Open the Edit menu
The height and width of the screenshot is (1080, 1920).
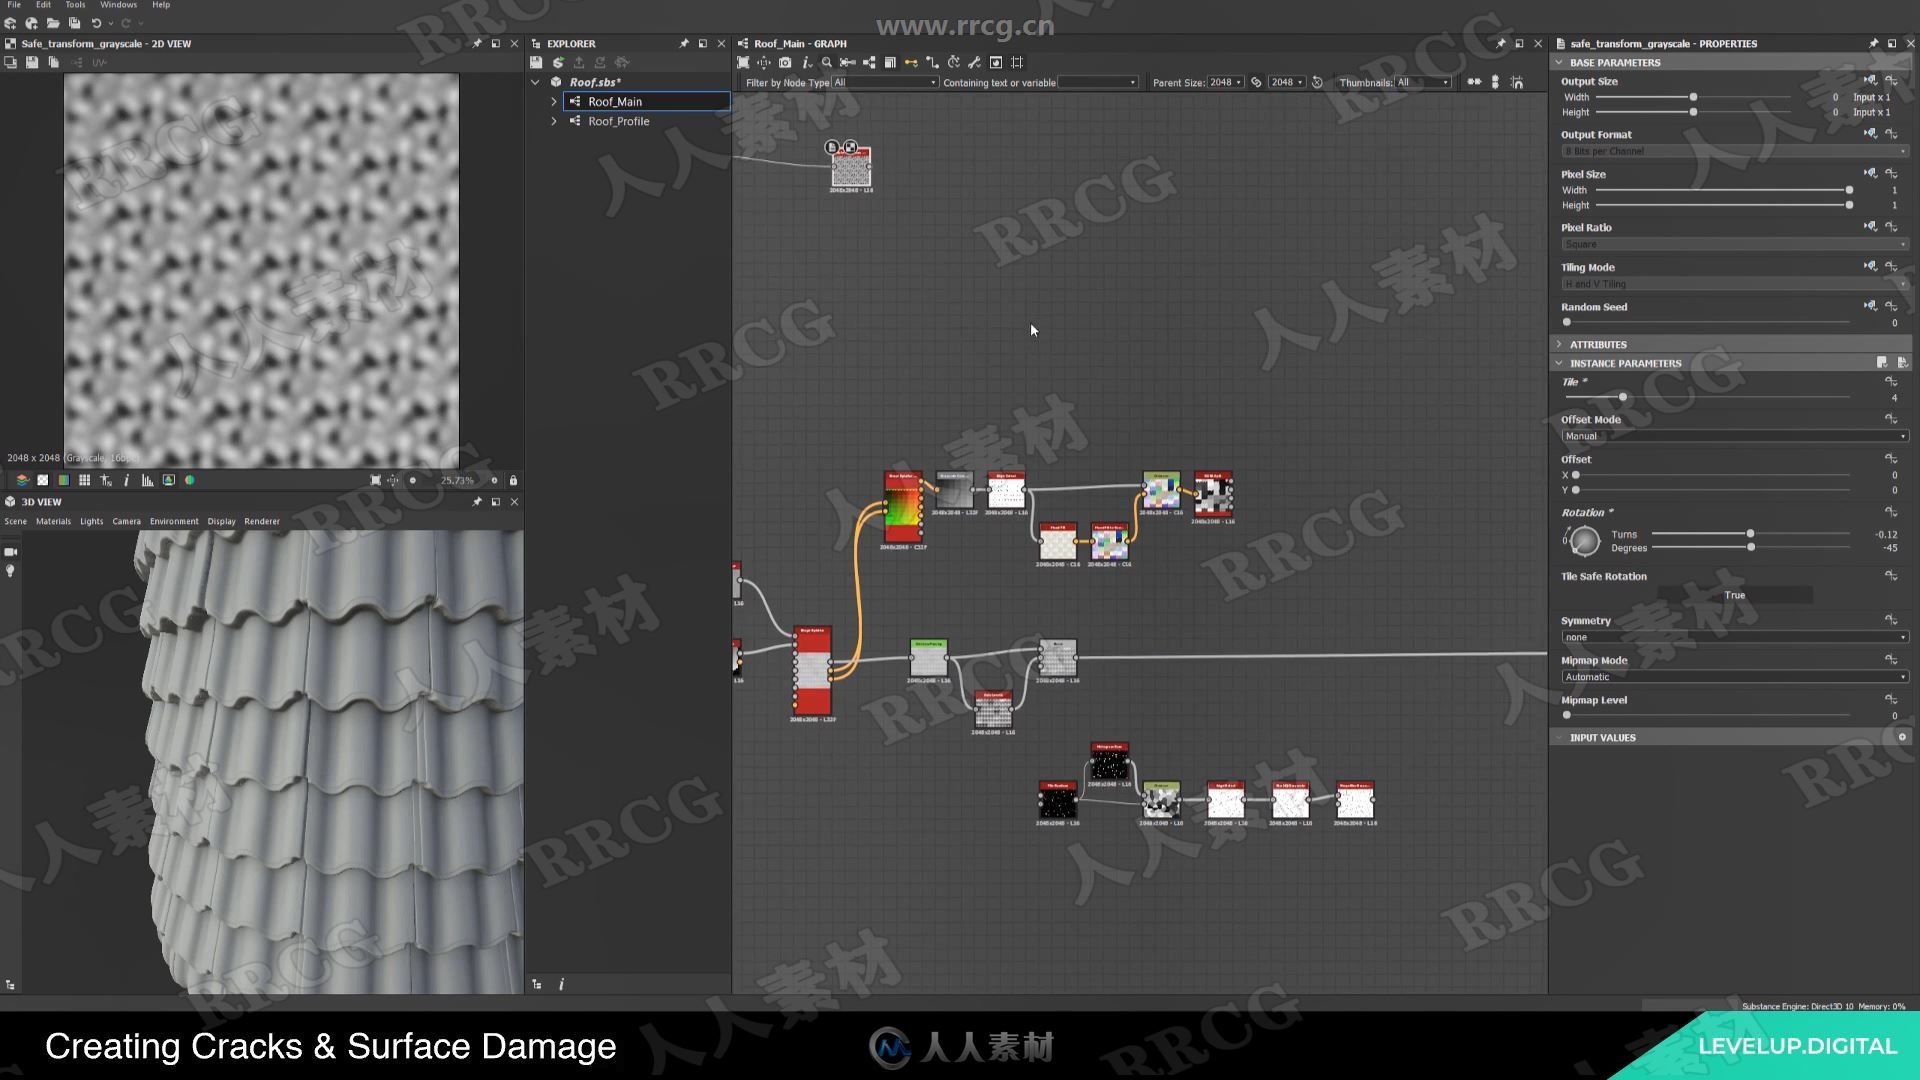[x=43, y=5]
